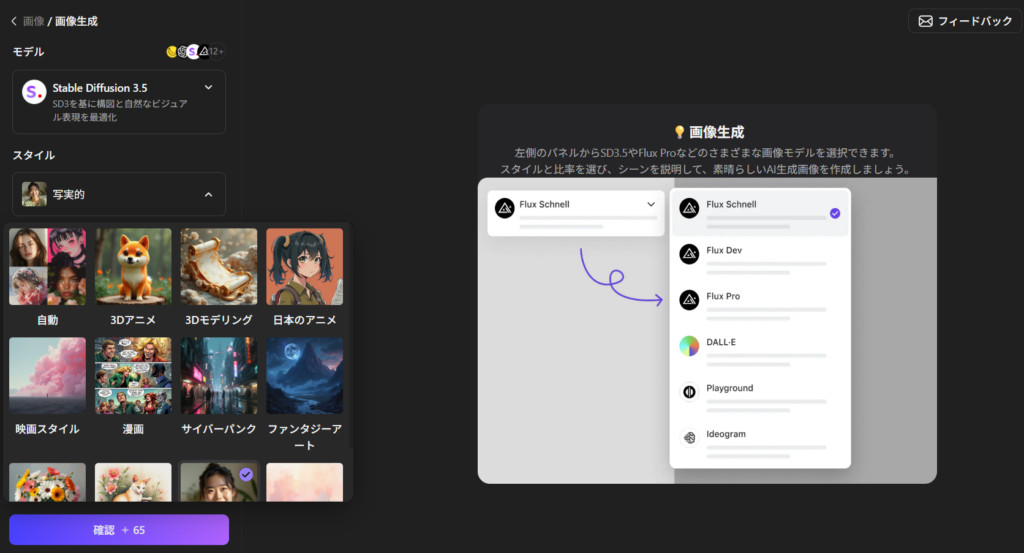Choose the 日本のアニメ style
Image resolution: width=1024 pixels, height=553 pixels.
(305, 267)
